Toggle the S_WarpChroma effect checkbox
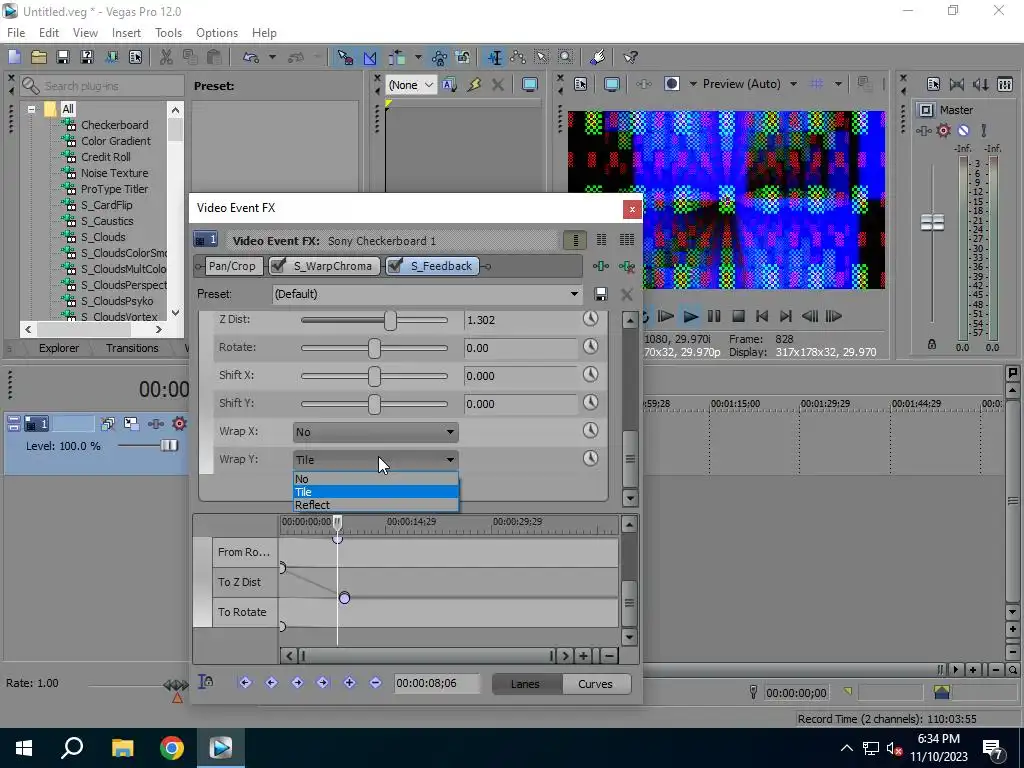The width and height of the screenshot is (1024, 768). coord(278,265)
